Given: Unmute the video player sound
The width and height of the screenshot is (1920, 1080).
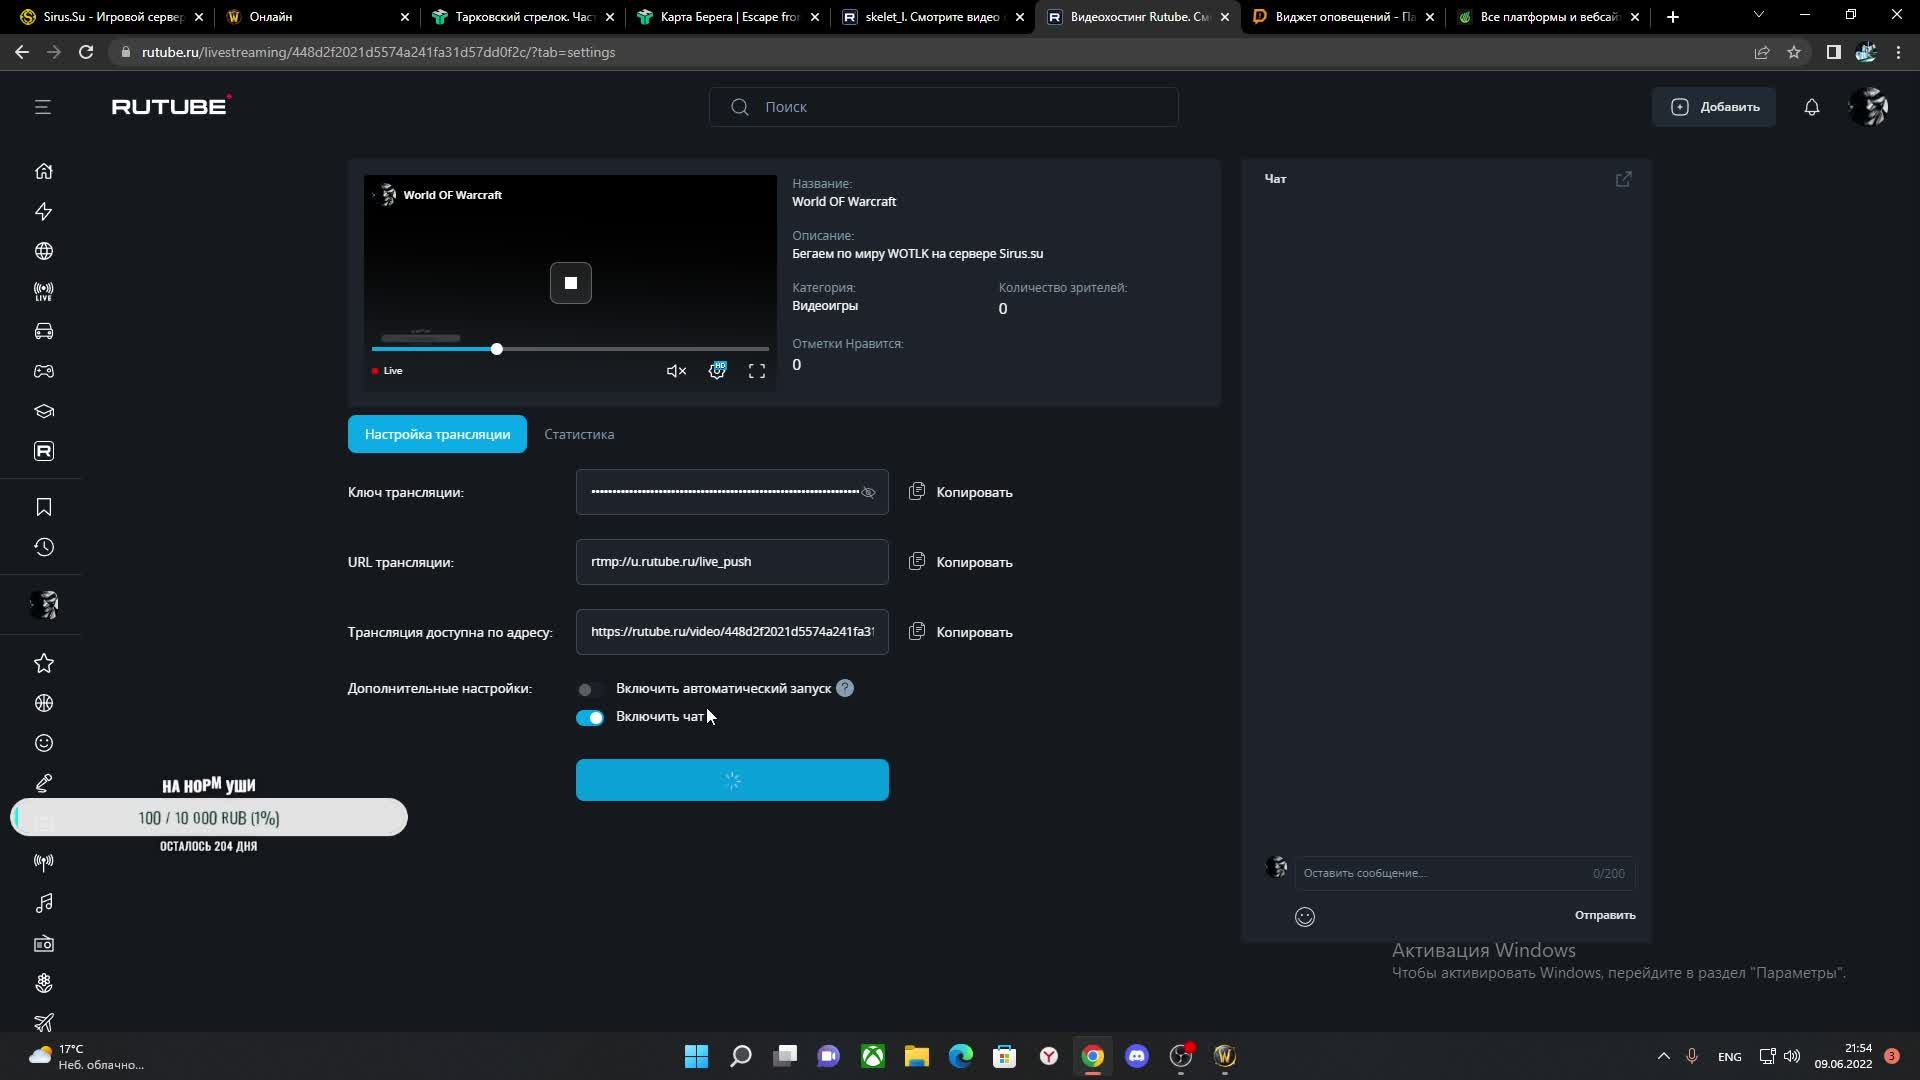Looking at the screenshot, I should click(x=677, y=371).
